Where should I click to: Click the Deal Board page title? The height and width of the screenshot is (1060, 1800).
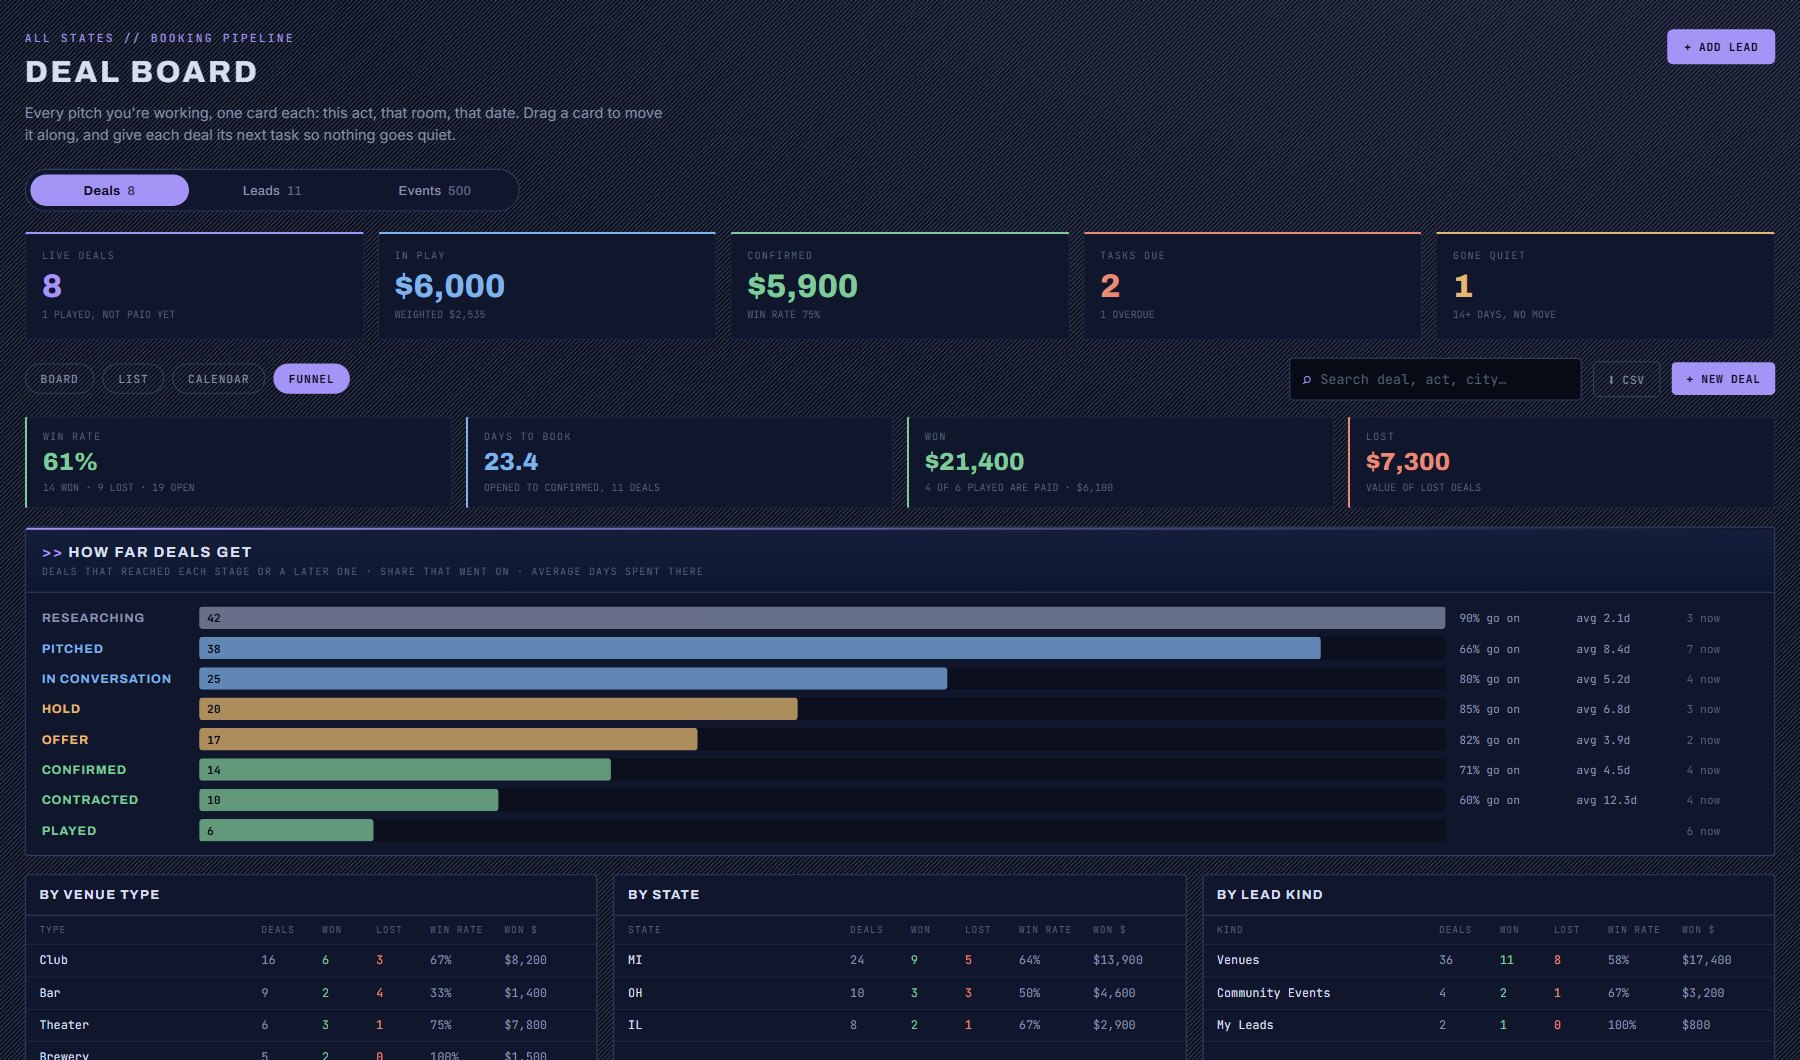click(141, 72)
